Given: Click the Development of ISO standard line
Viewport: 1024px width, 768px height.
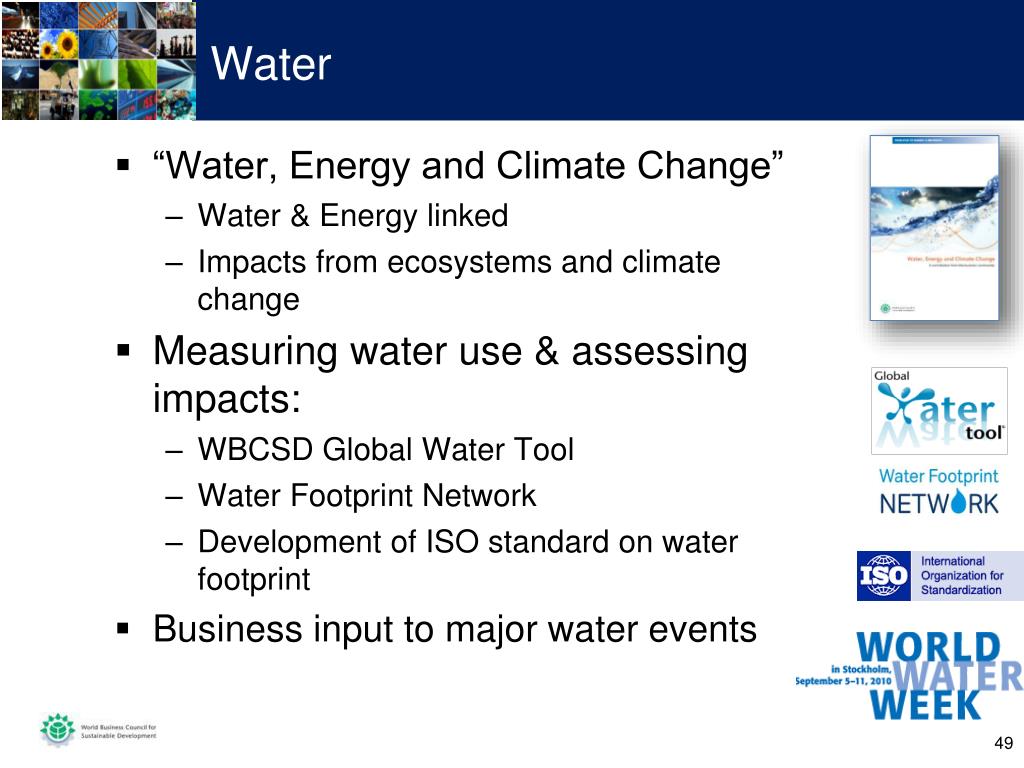Looking at the screenshot, I should point(468,560).
